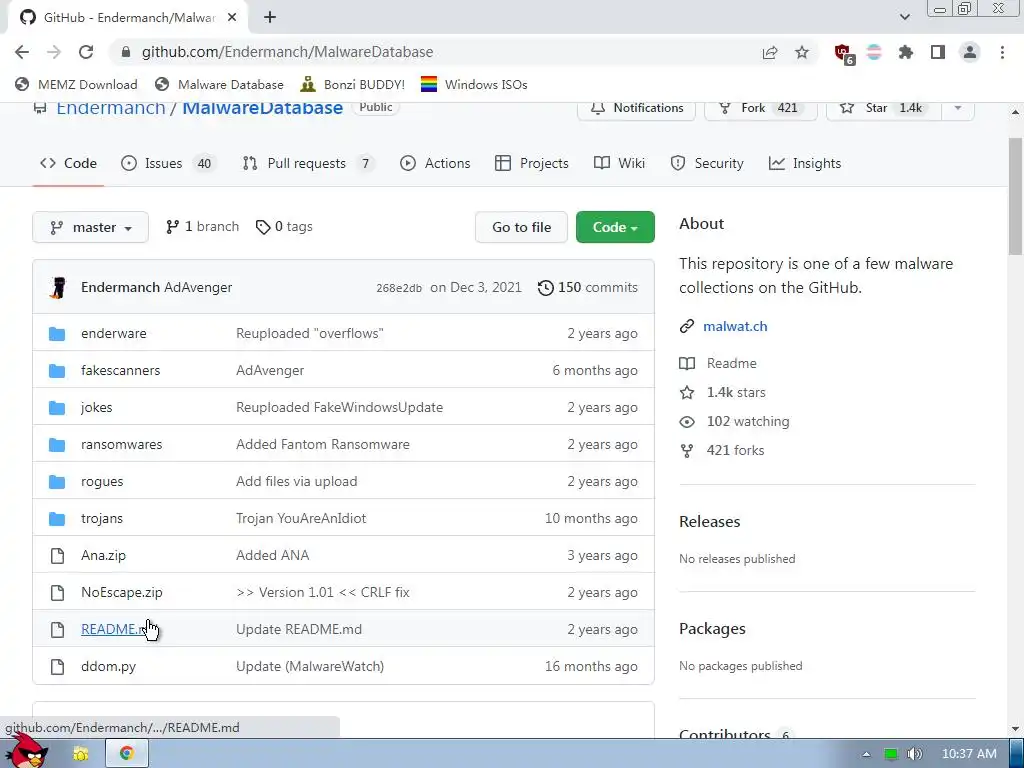Click the MalwareDatabase repository name
Screen dimensions: 1024x768
263,108
